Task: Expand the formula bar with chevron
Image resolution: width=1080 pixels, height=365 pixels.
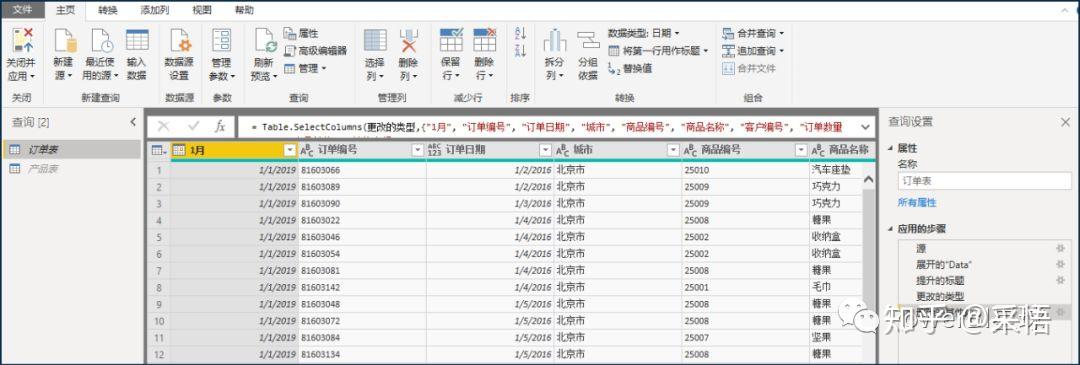Action: pyautogui.click(x=865, y=127)
